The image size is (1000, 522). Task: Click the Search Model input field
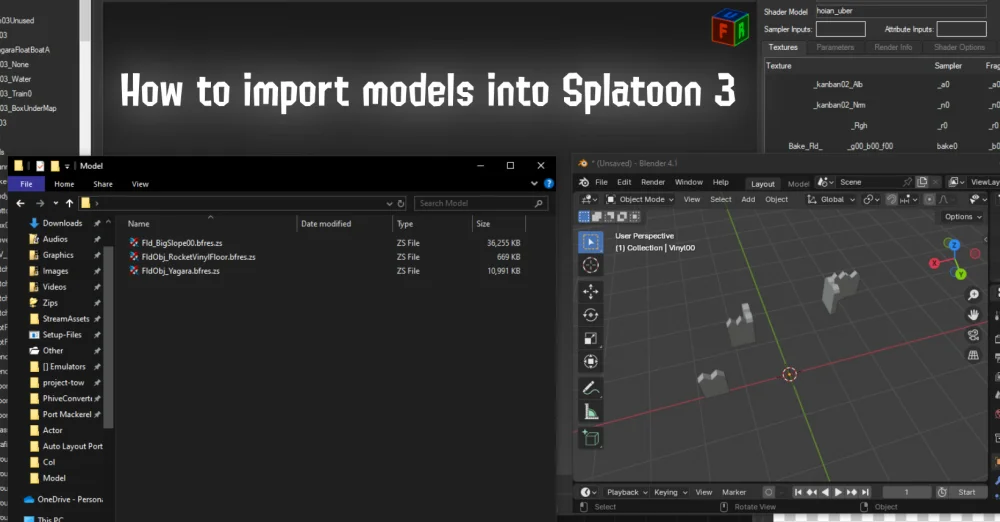pyautogui.click(x=481, y=204)
